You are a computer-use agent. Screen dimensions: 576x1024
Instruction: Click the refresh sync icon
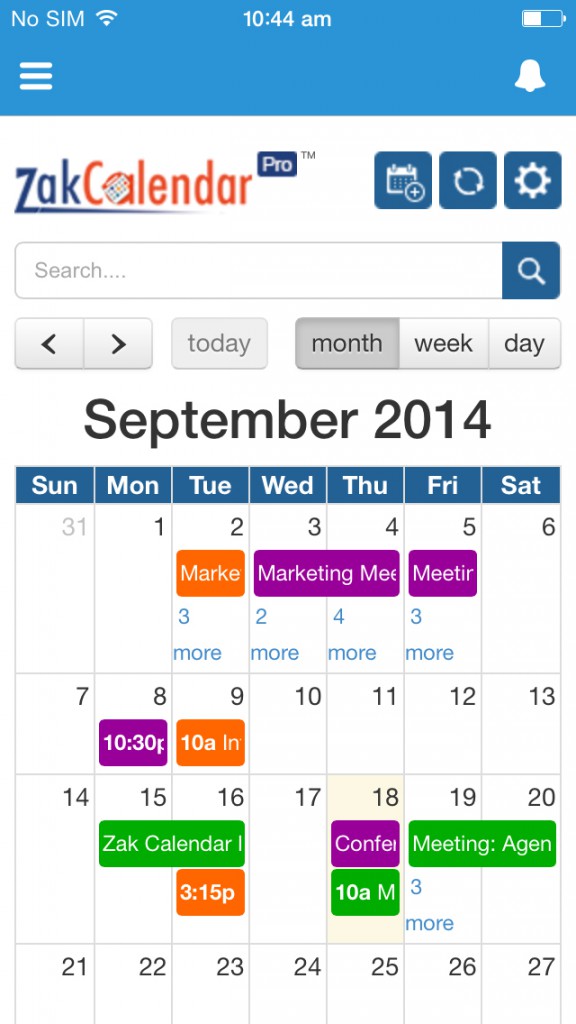pos(468,180)
